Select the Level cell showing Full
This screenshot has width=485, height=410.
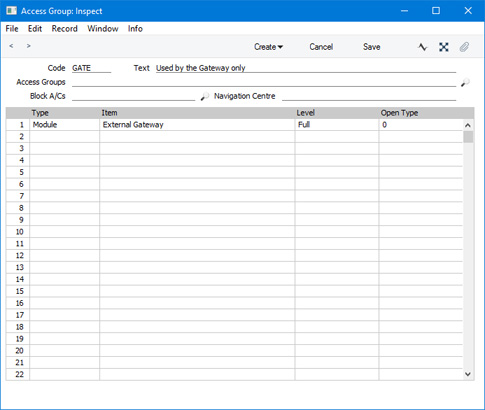click(337, 125)
